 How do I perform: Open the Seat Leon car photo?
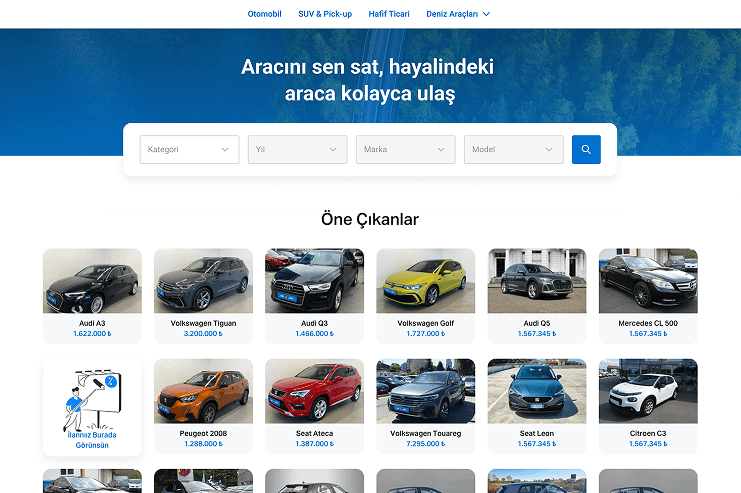(537, 391)
